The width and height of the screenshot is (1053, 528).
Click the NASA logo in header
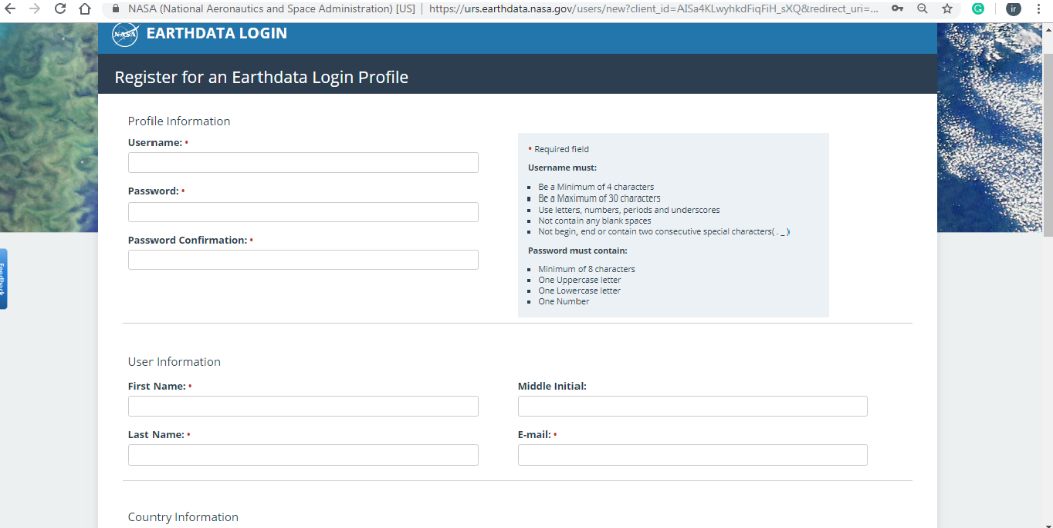[125, 35]
